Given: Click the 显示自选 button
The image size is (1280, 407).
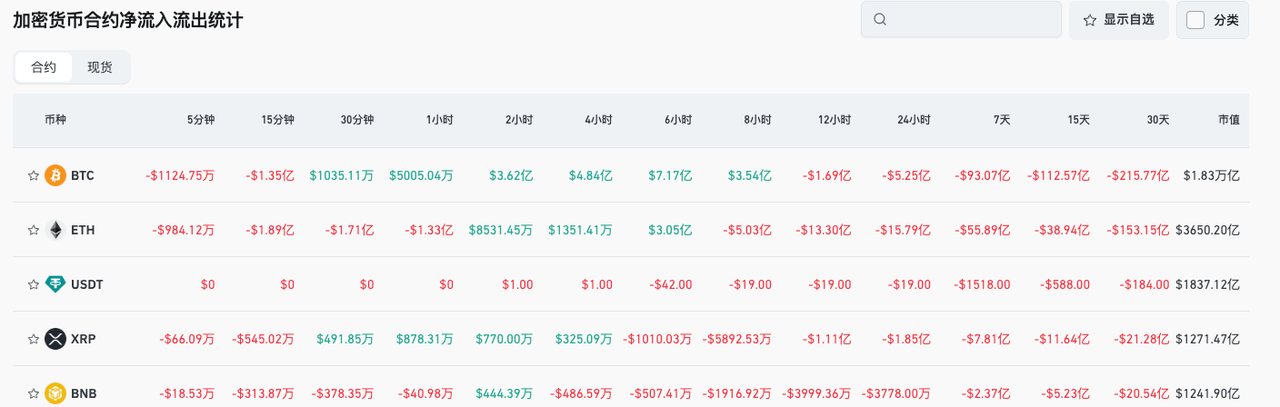Looking at the screenshot, I should [1118, 20].
